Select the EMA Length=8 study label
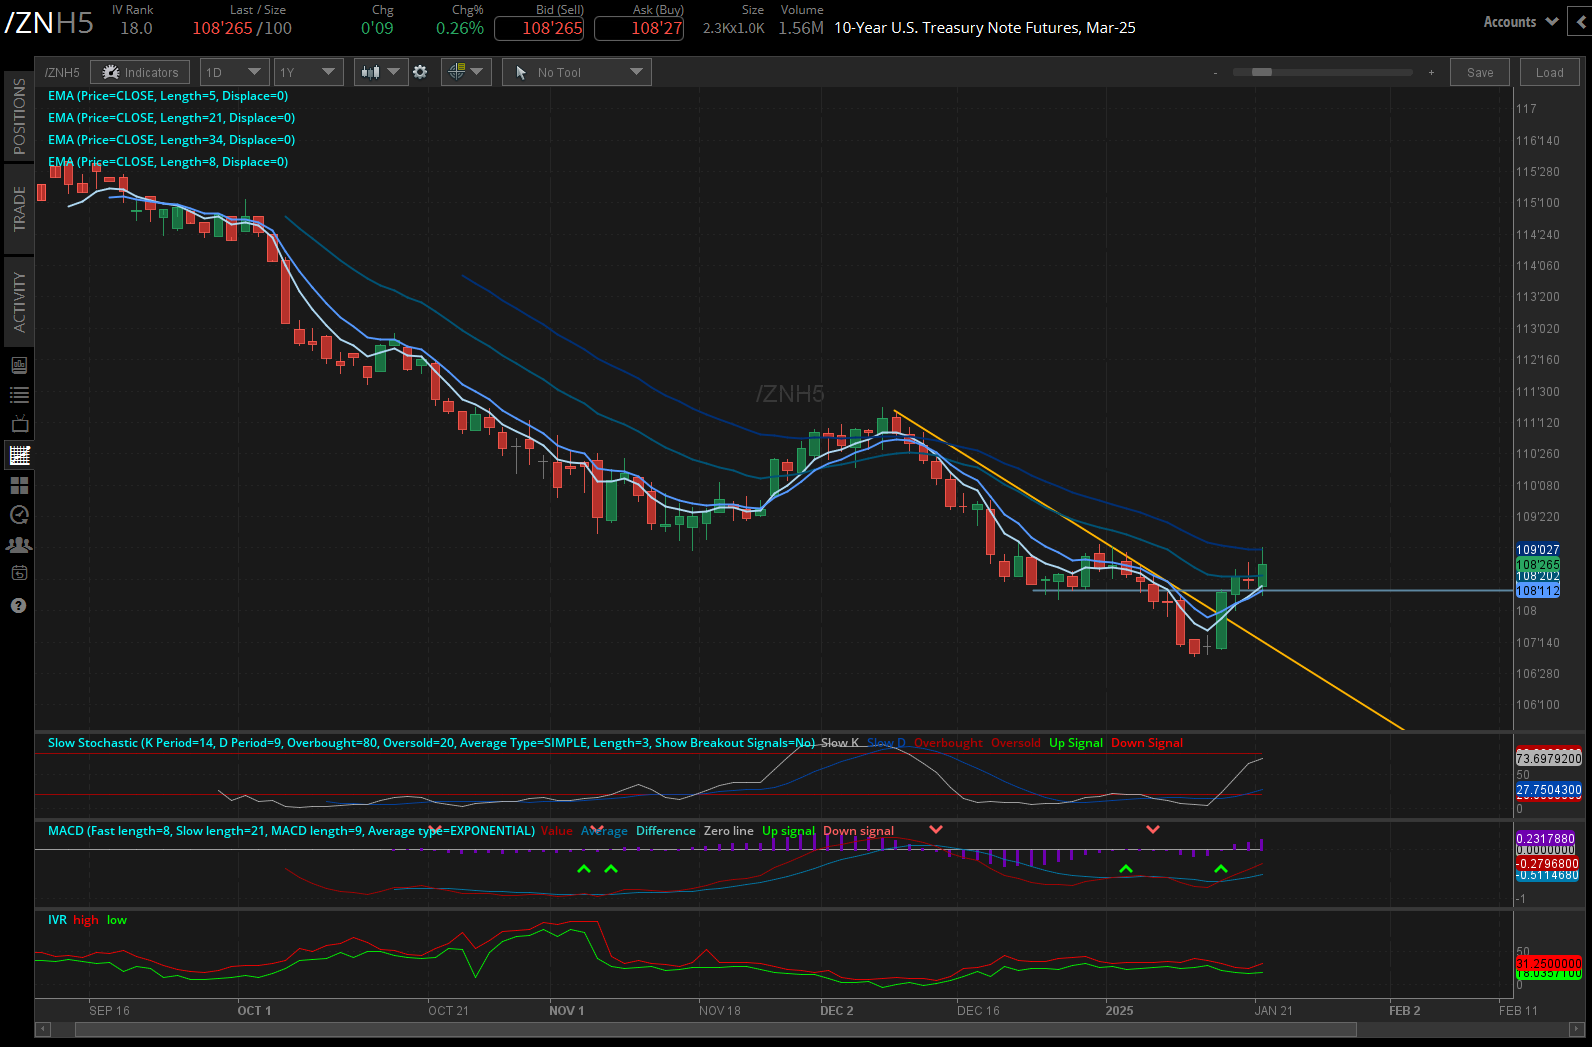 pos(168,162)
